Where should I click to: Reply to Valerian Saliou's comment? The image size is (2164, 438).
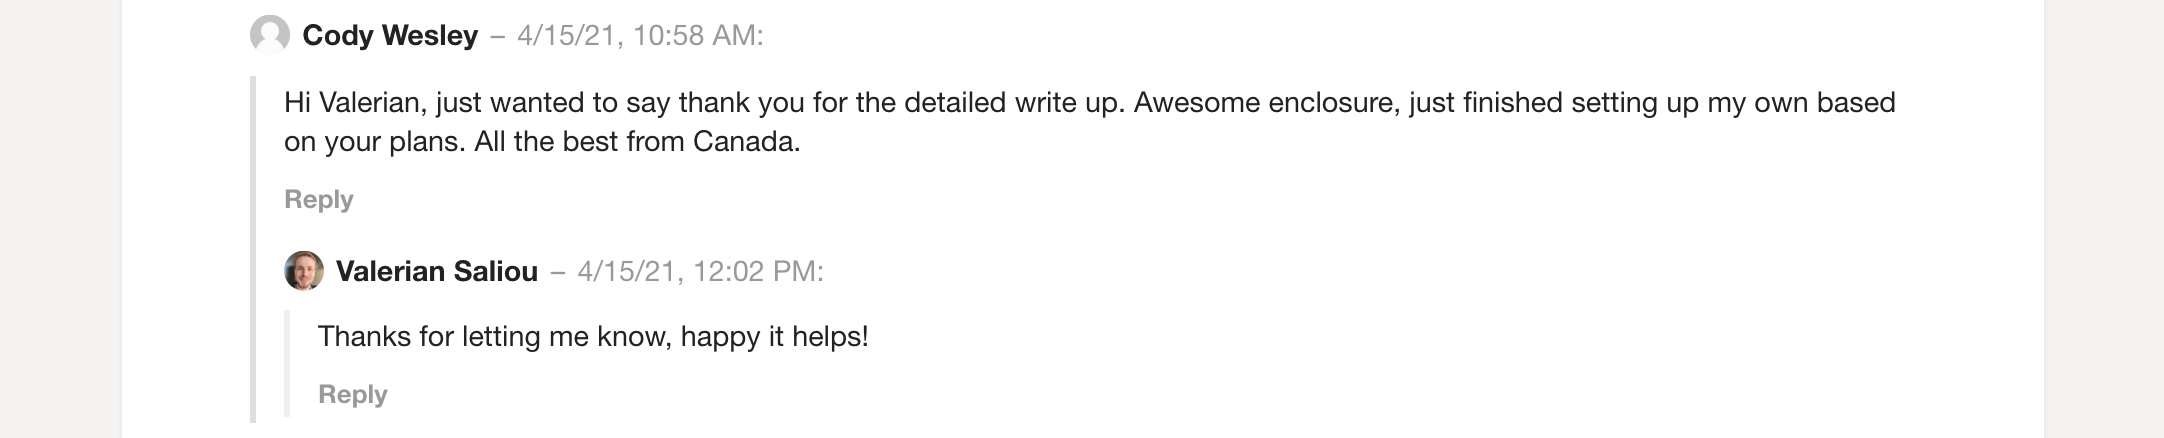tap(352, 394)
